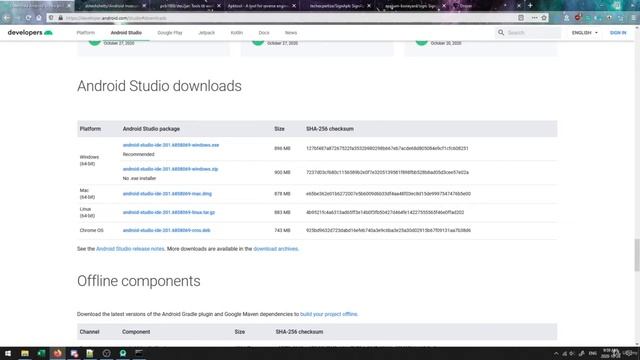Select the Android Studio nav tab
Screen dimensions: 640x360
point(126,33)
